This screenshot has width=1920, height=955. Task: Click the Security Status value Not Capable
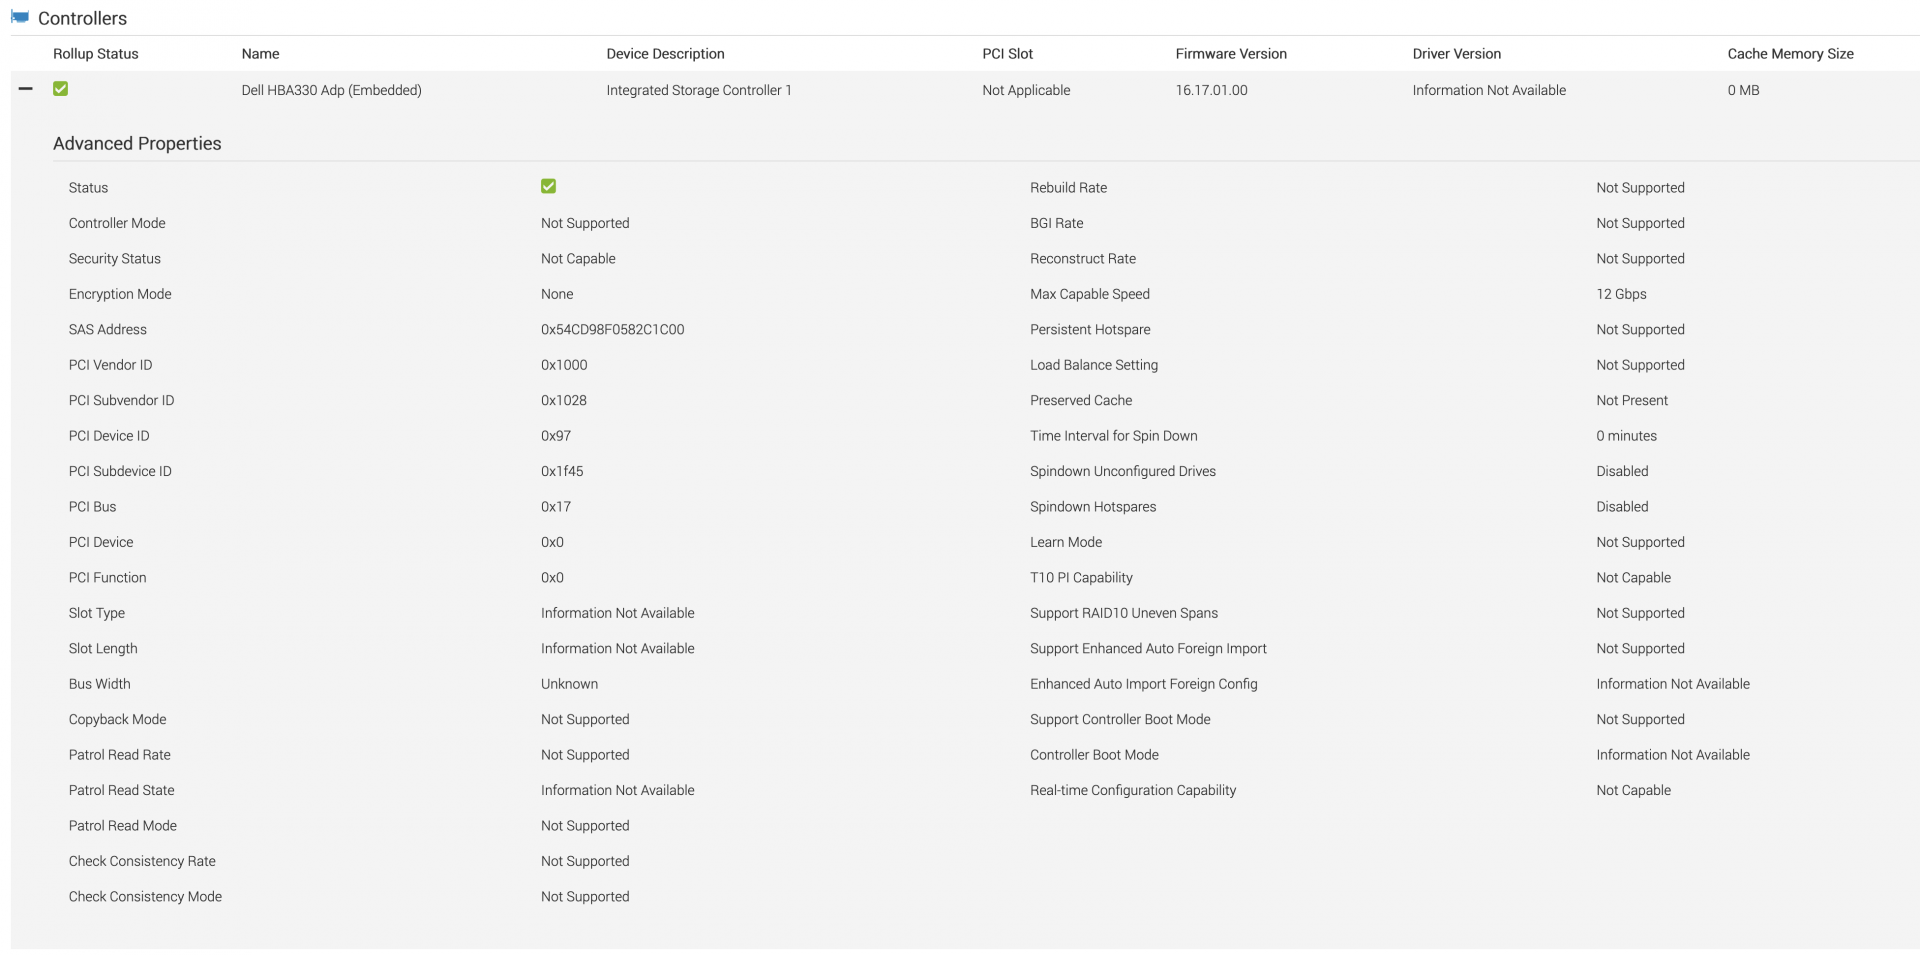tap(578, 258)
